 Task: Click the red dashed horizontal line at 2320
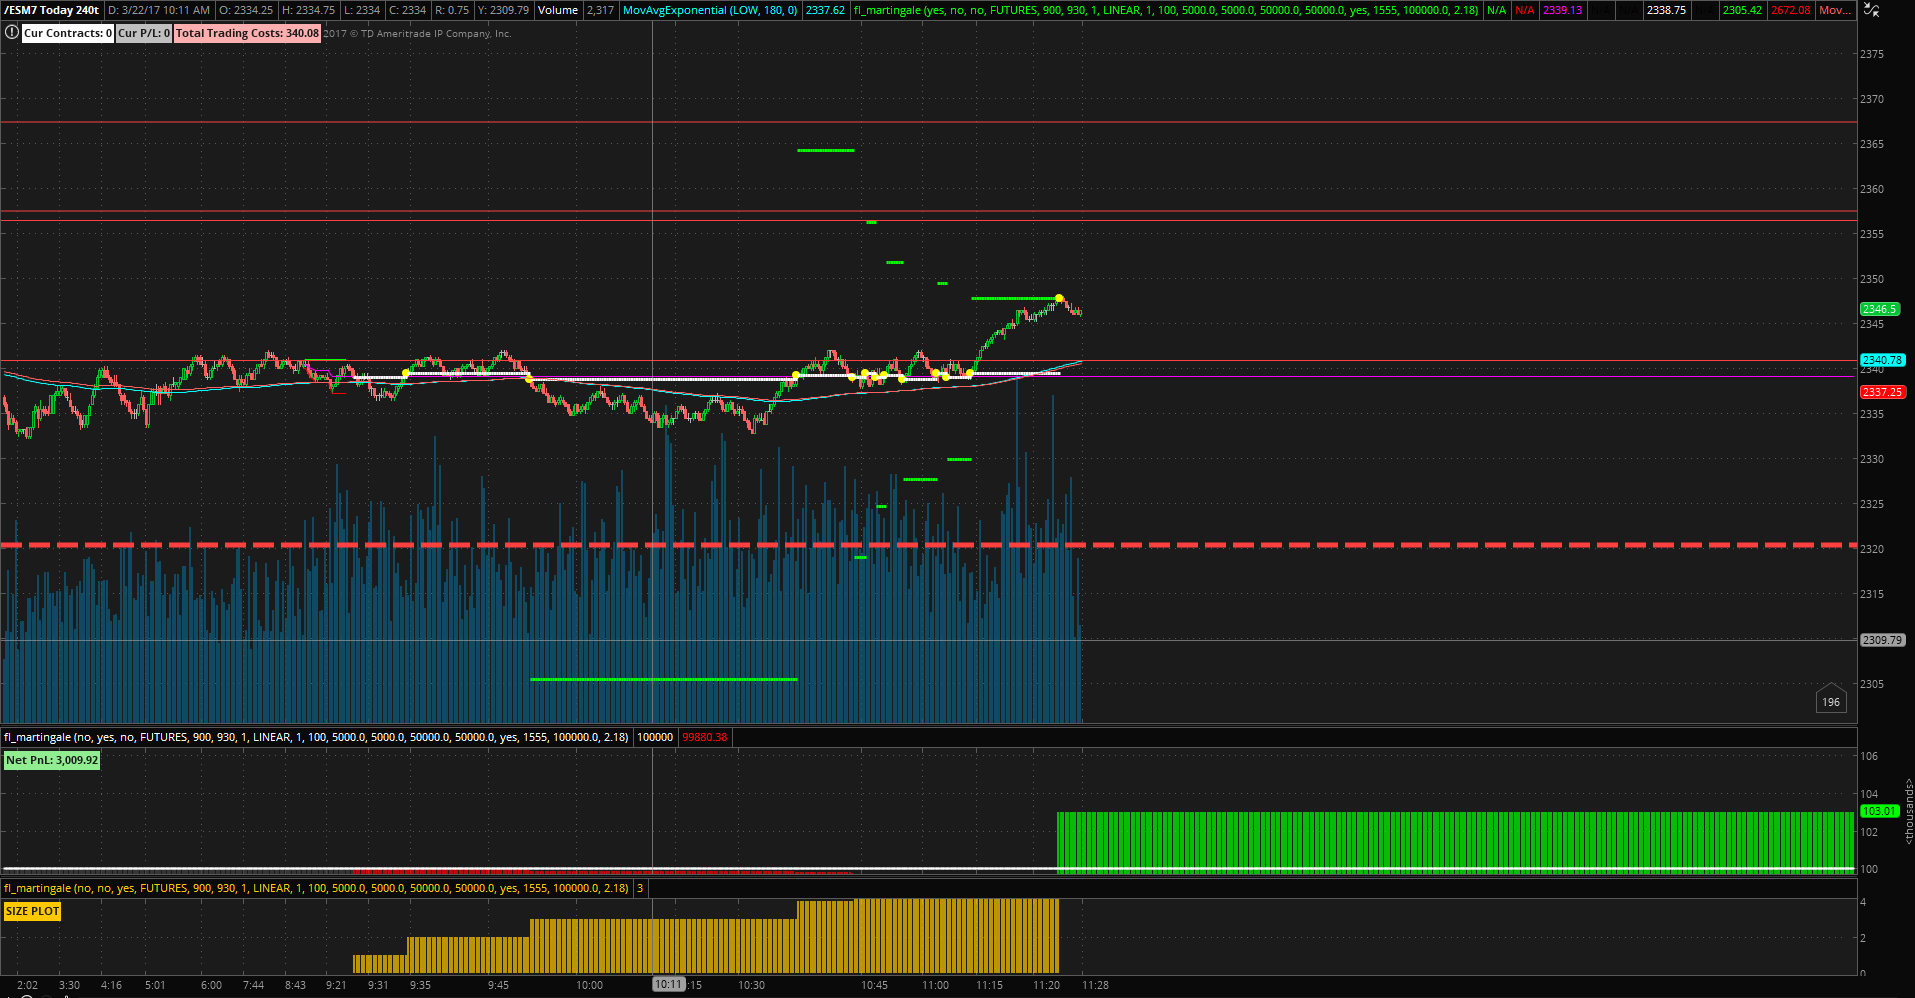click(928, 545)
